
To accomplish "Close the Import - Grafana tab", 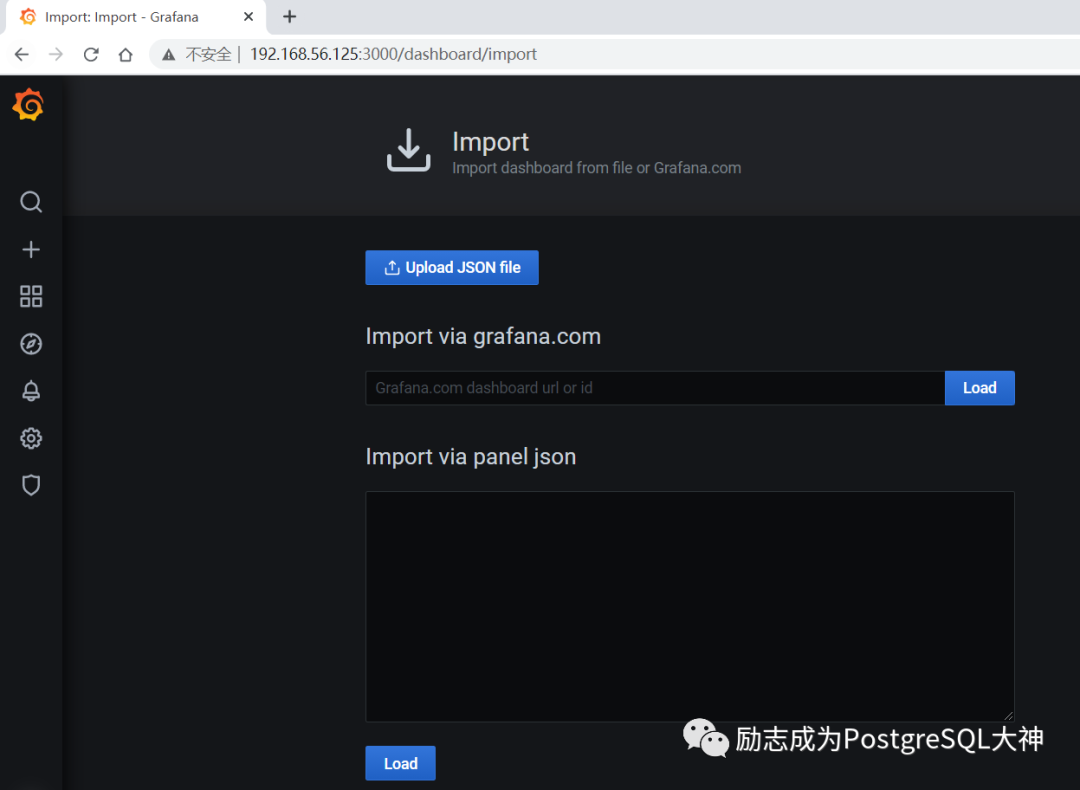I will [x=249, y=17].
